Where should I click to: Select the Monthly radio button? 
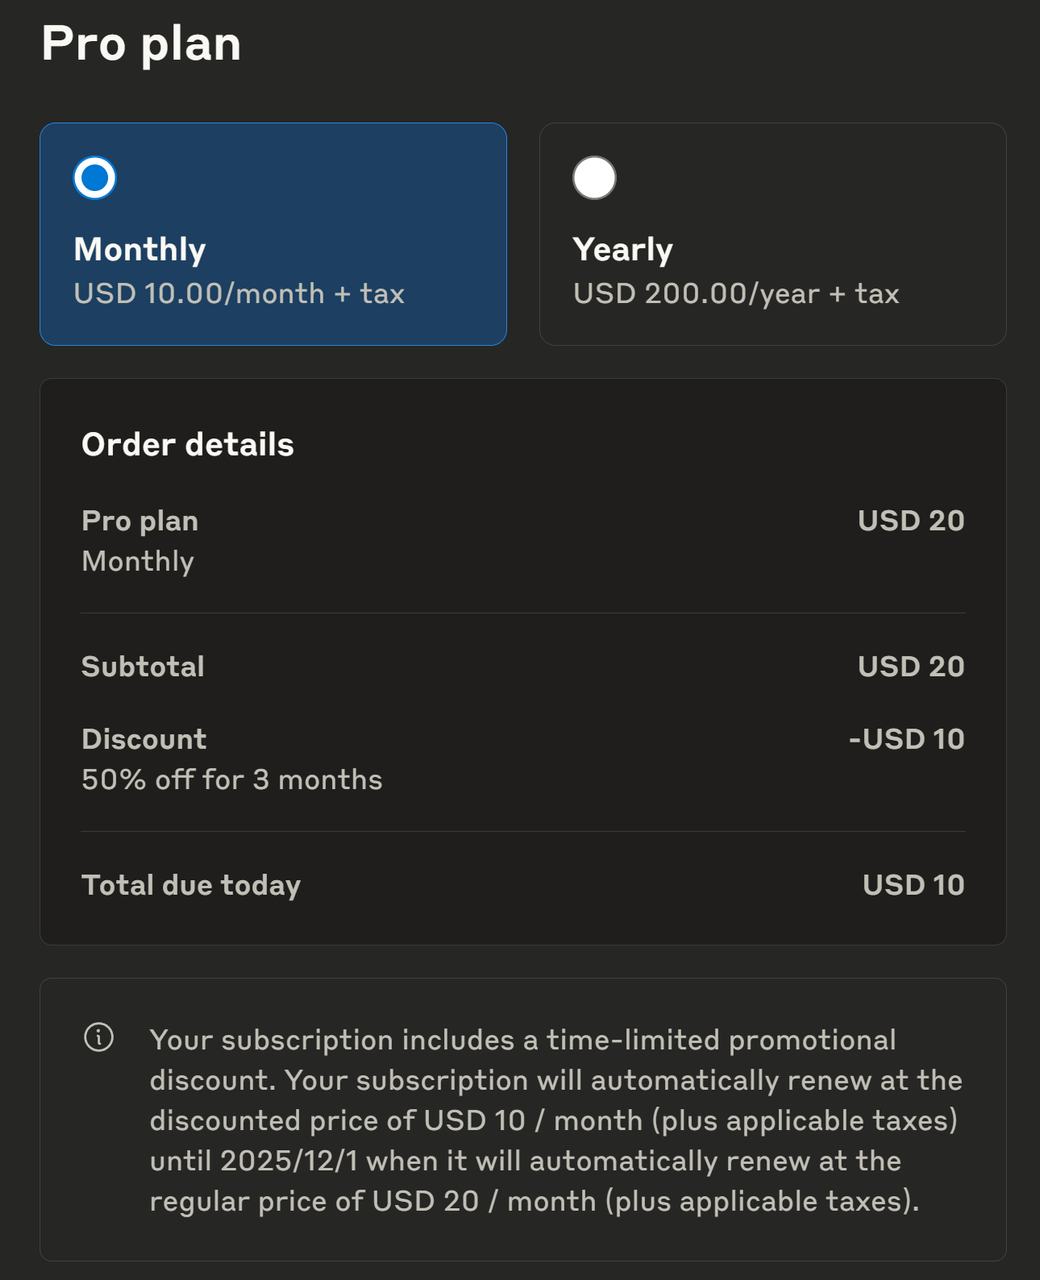[x=95, y=178]
